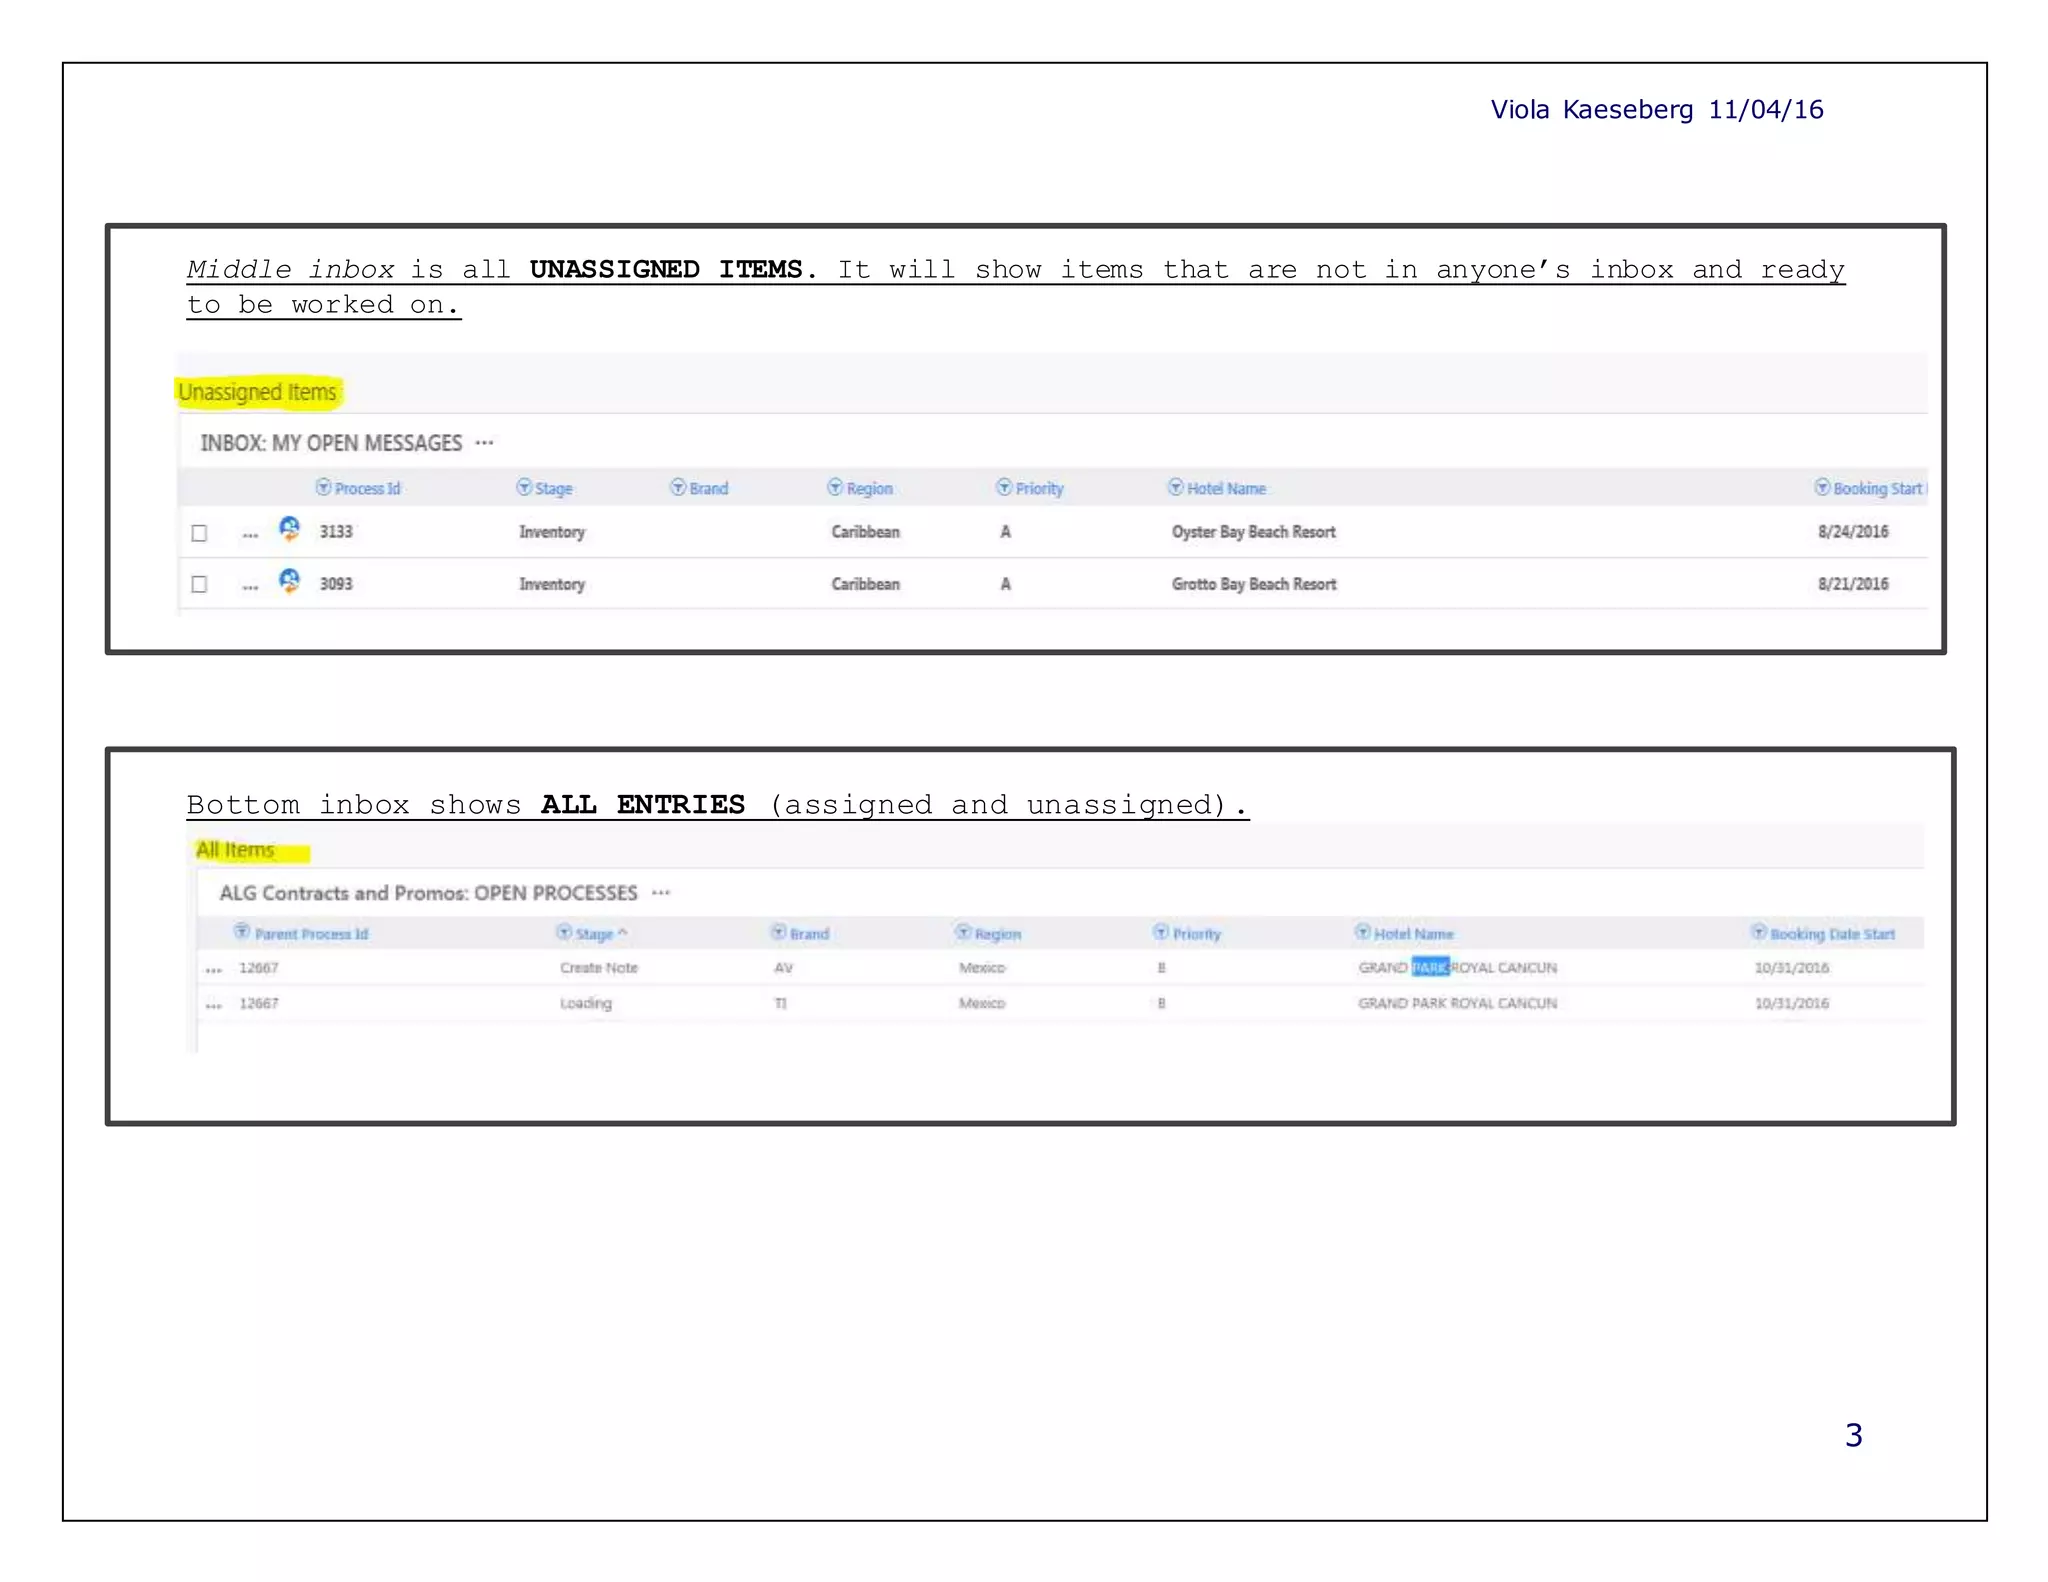Check the box for process 3093
Viewport: 2048px width, 1582px height.
[200, 584]
